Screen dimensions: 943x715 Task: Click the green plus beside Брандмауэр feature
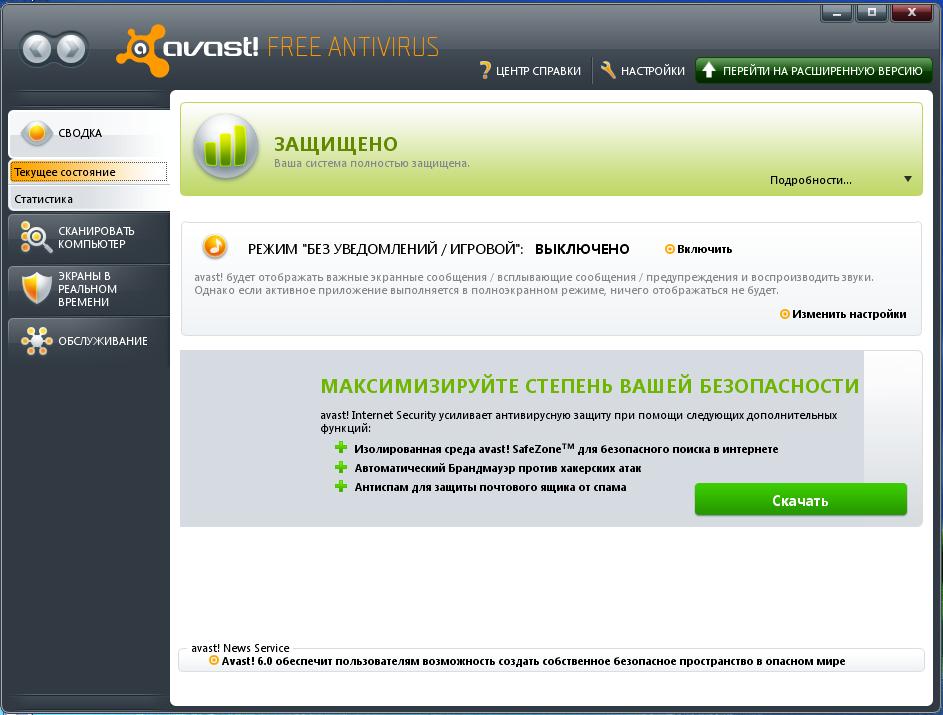coord(341,467)
